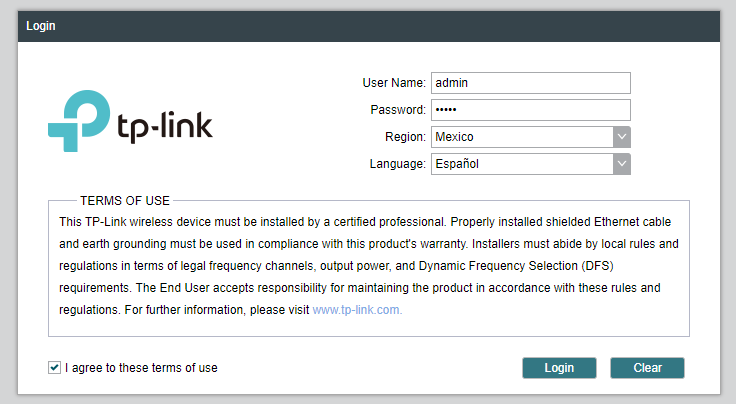Toggle the terms of use agreement checkbox

[x=54, y=367]
